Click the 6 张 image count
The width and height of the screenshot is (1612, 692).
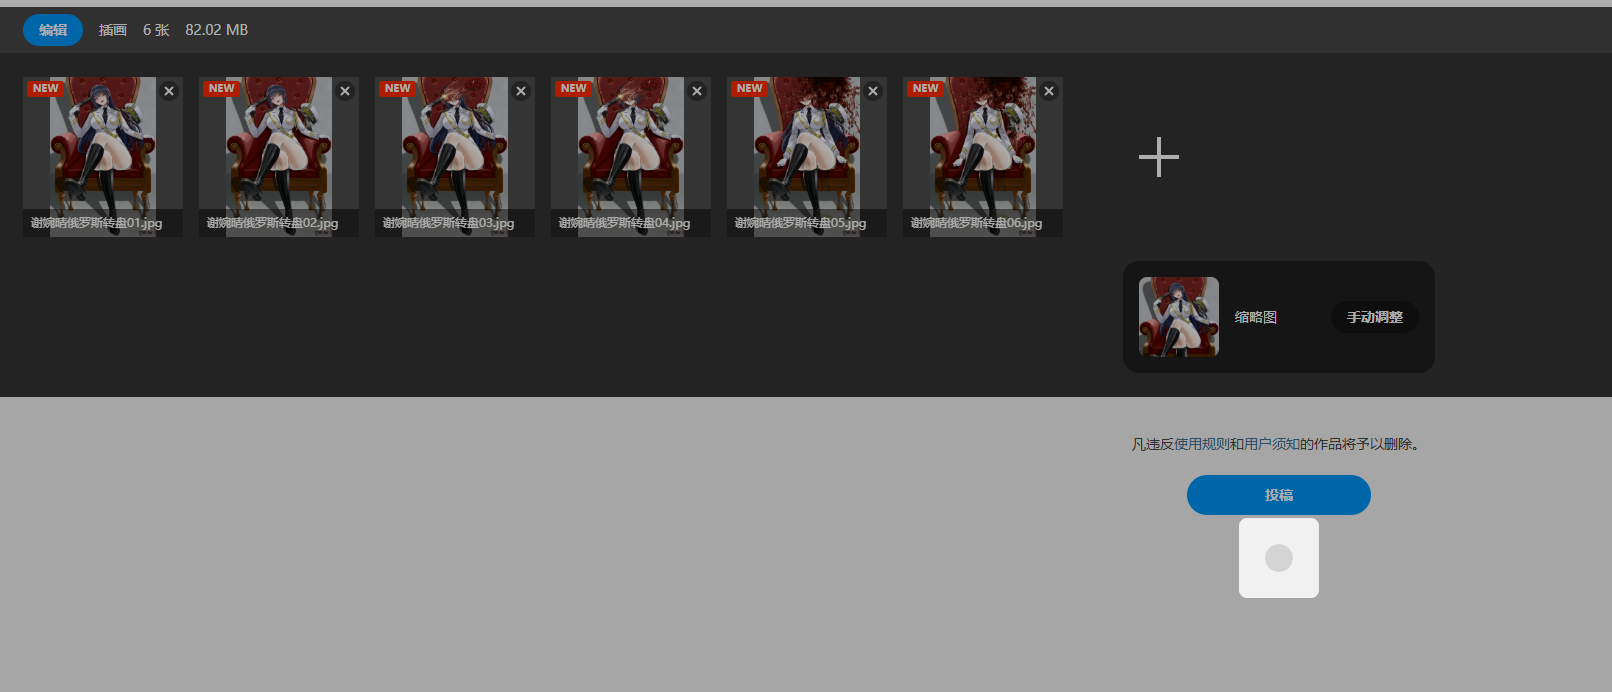pyautogui.click(x=156, y=30)
